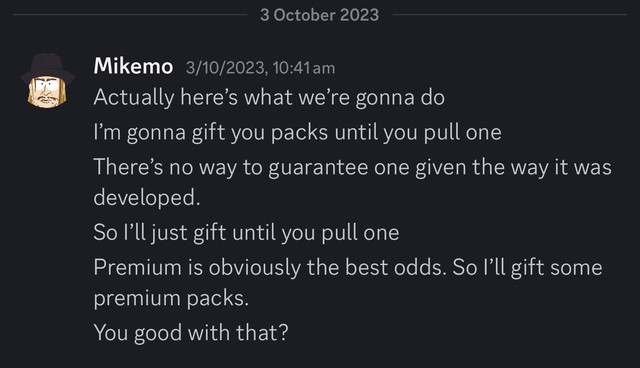This screenshot has height=368, width=640.
Task: Click divider line left of the date
Action: pos(130,15)
